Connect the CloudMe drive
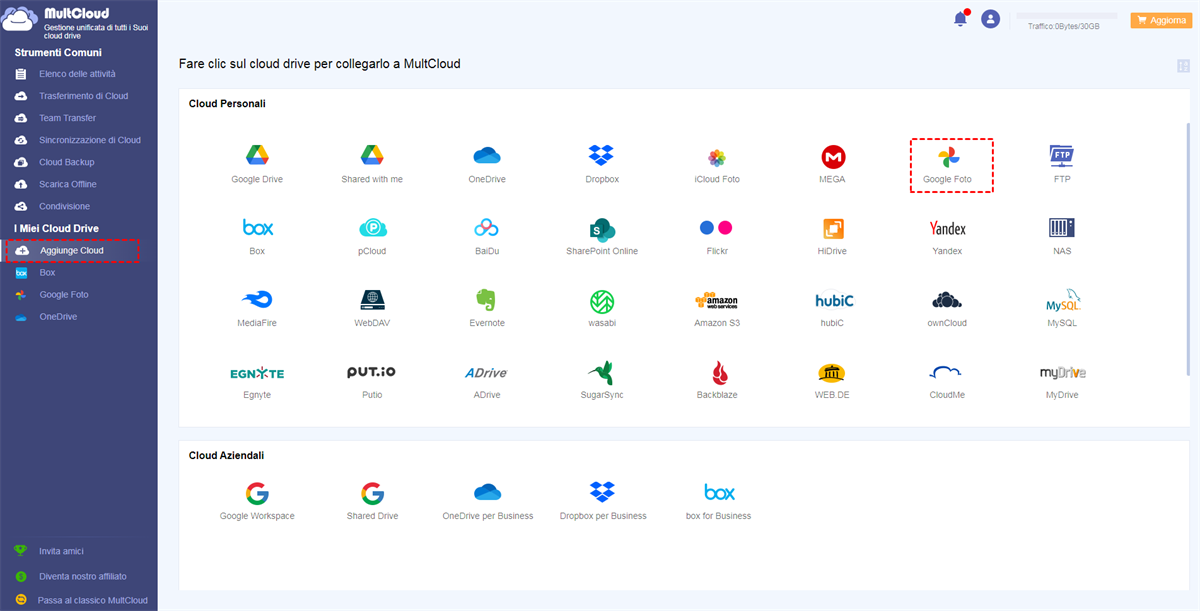Viewport: 1200px width, 611px height. (x=947, y=381)
